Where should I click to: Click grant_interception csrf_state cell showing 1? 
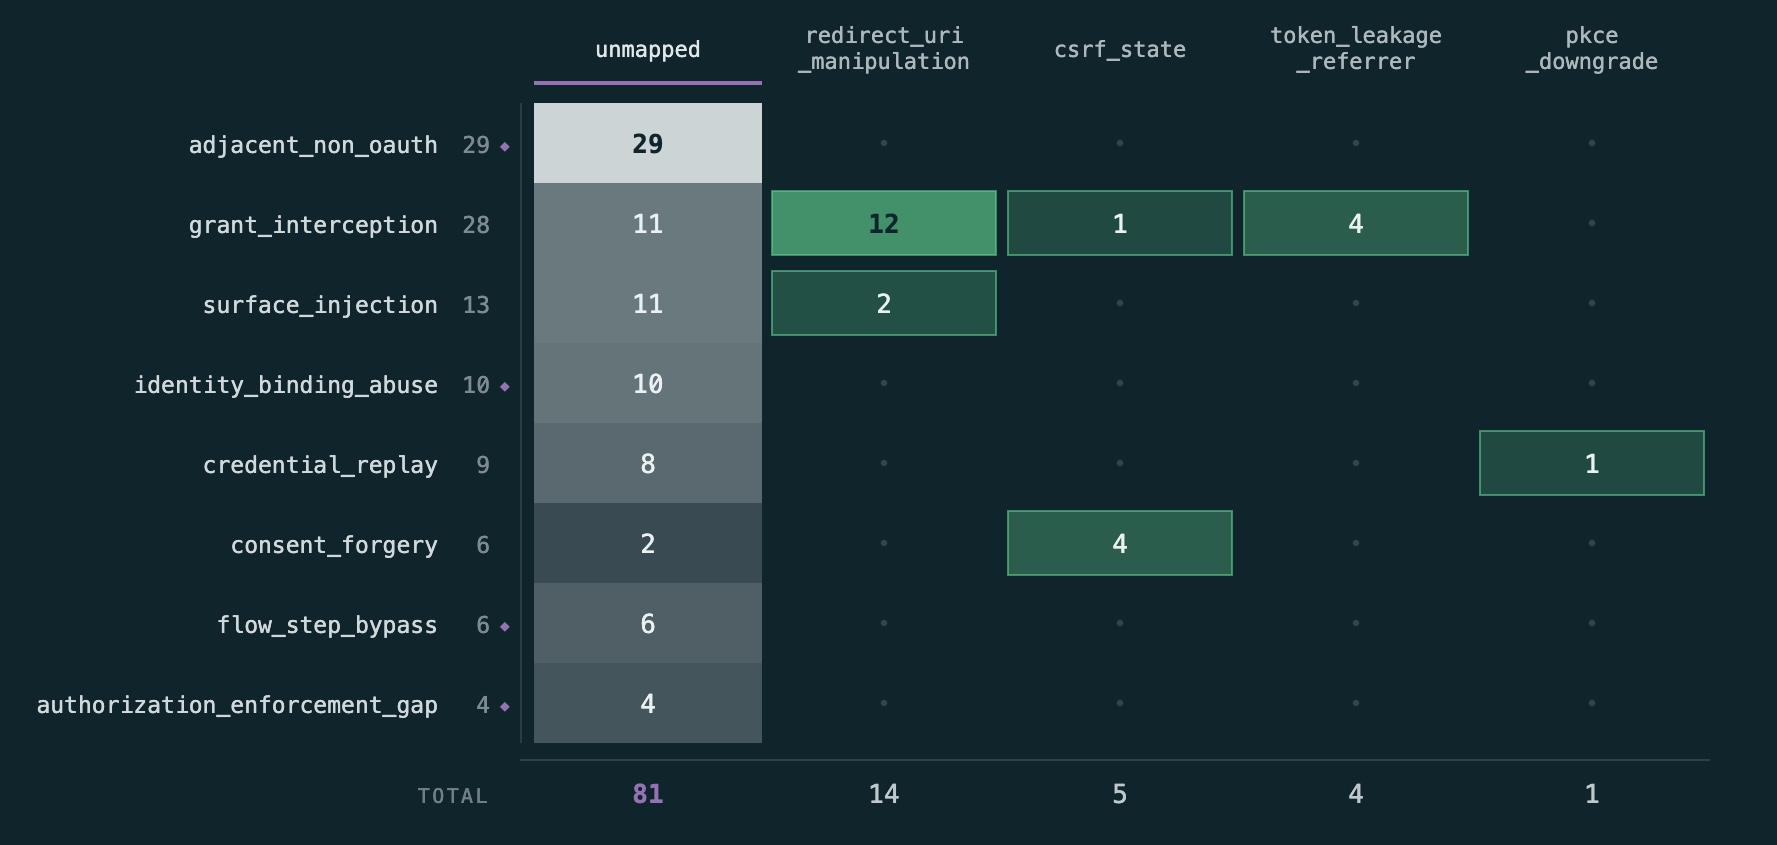[1120, 223]
